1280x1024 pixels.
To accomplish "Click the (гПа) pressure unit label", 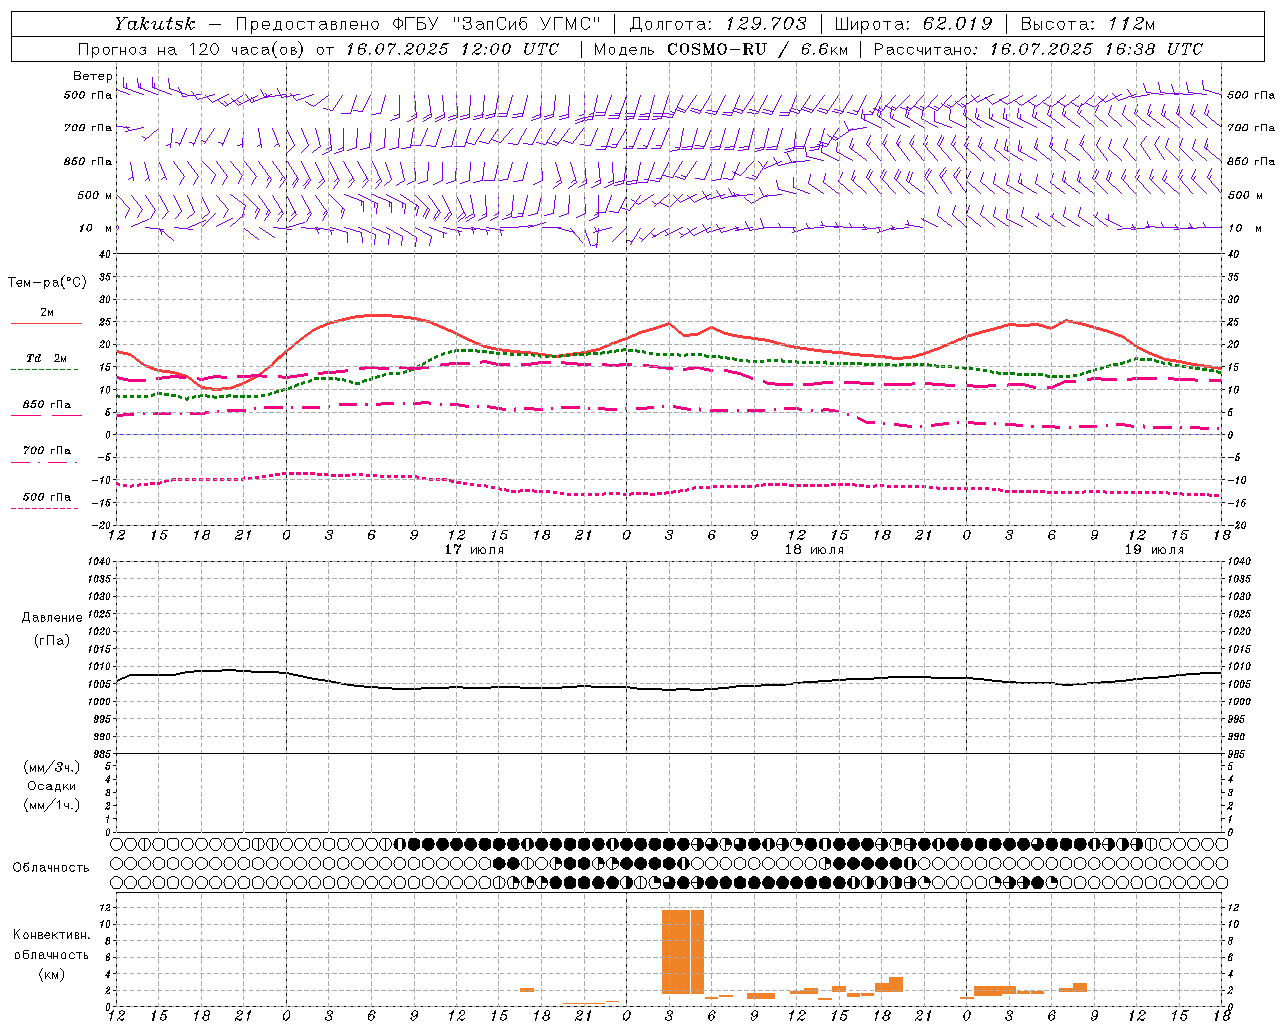I will [52, 640].
